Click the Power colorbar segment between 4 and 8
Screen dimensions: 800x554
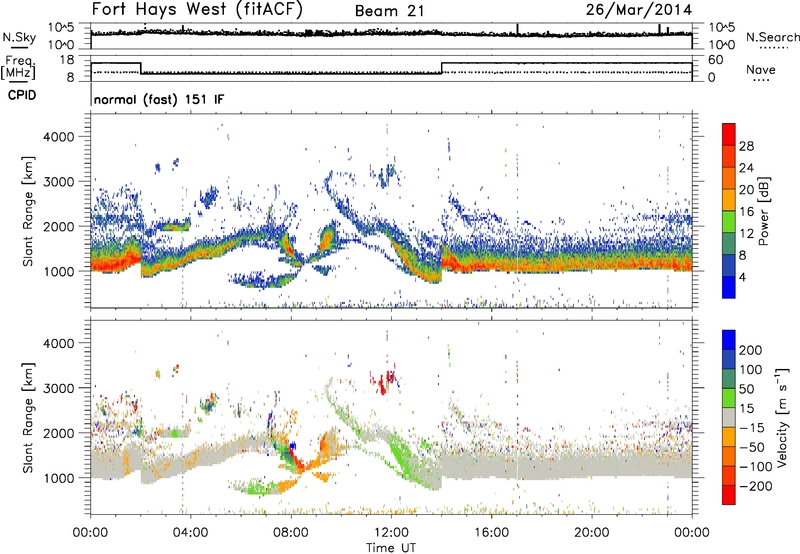[729, 266]
